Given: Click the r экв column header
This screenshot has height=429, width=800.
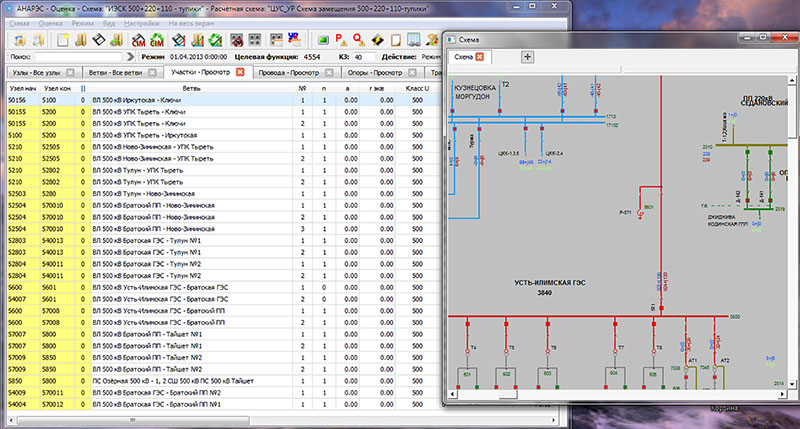Looking at the screenshot, I should pos(377,88).
